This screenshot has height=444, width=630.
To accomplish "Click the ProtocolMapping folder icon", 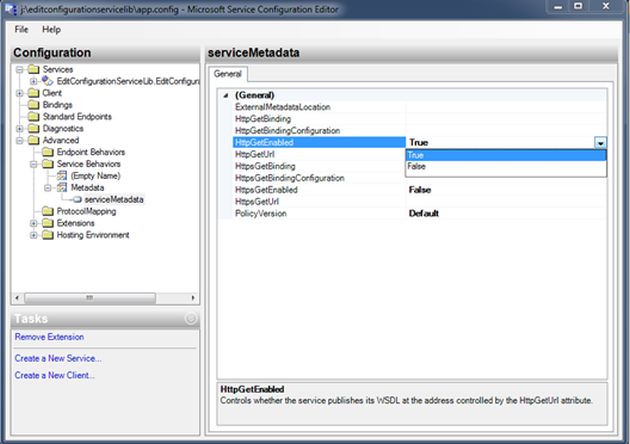I will coord(48,211).
